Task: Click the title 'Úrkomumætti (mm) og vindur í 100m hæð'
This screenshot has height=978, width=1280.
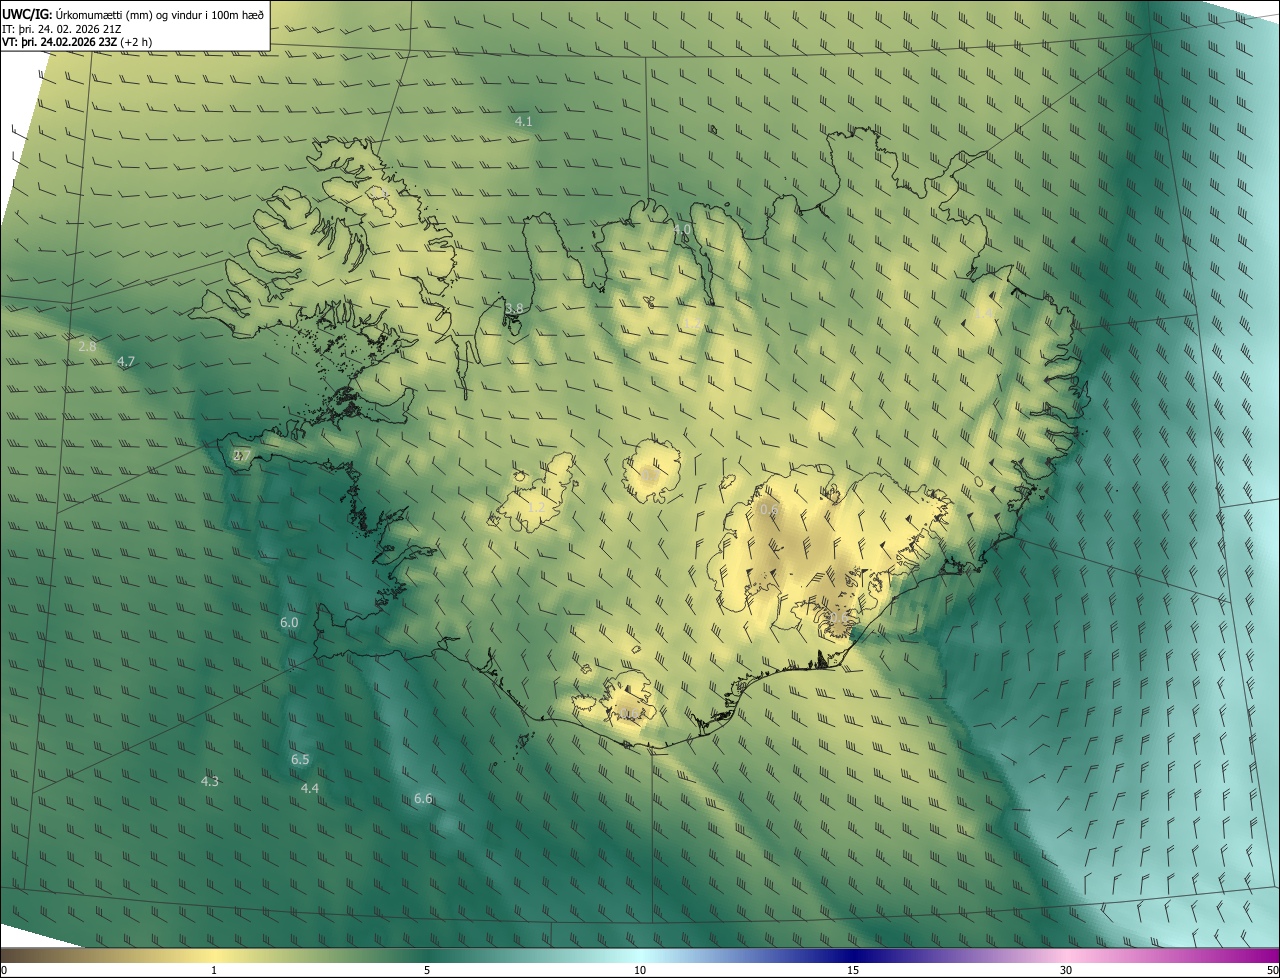Action: [158, 14]
